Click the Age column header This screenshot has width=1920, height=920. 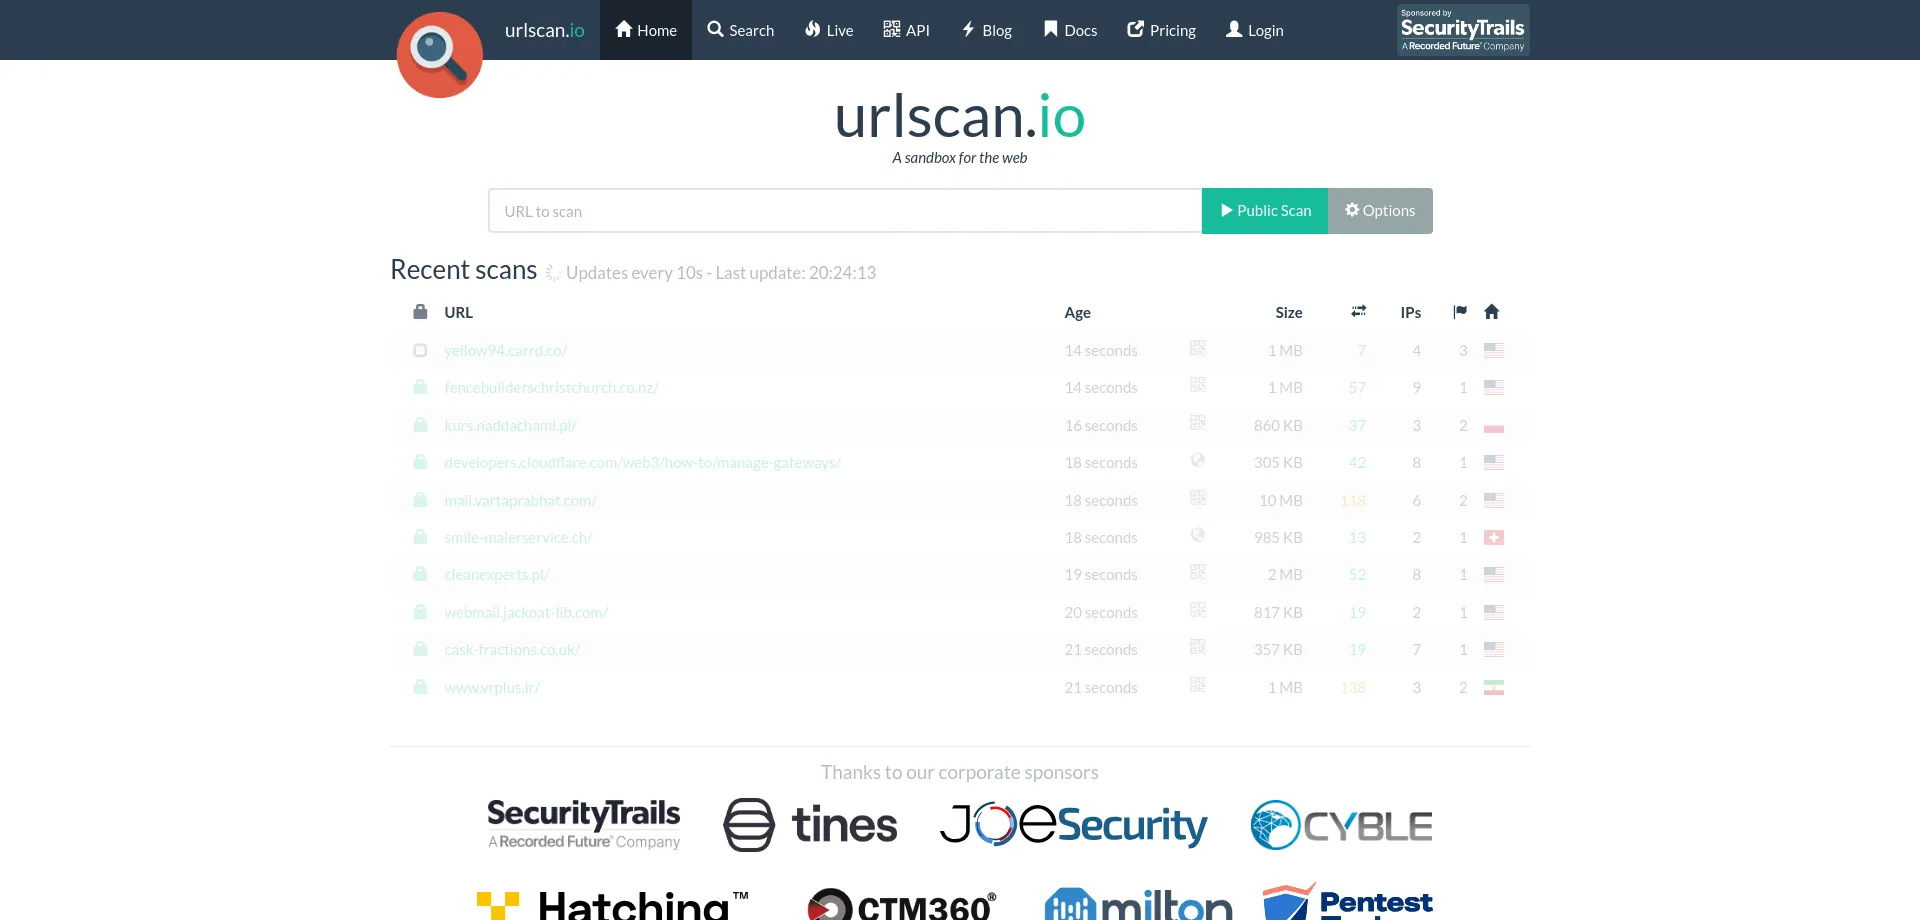[x=1077, y=313]
